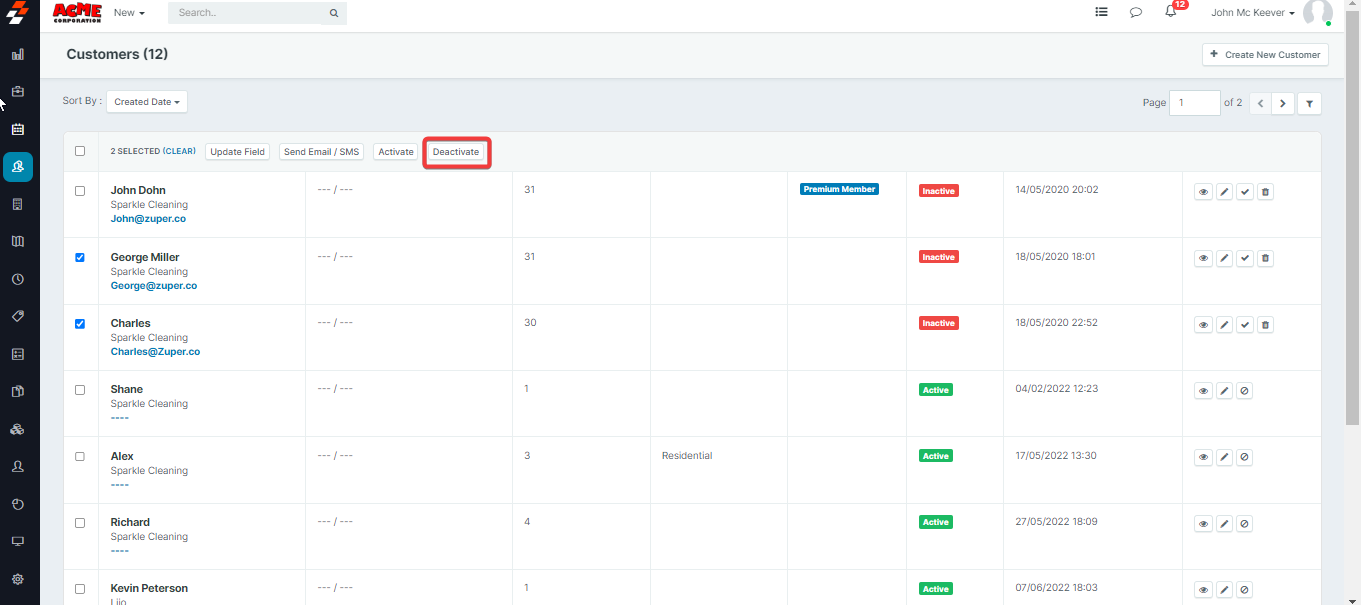
Task: Open John@zuper.co email link
Action: 148,219
